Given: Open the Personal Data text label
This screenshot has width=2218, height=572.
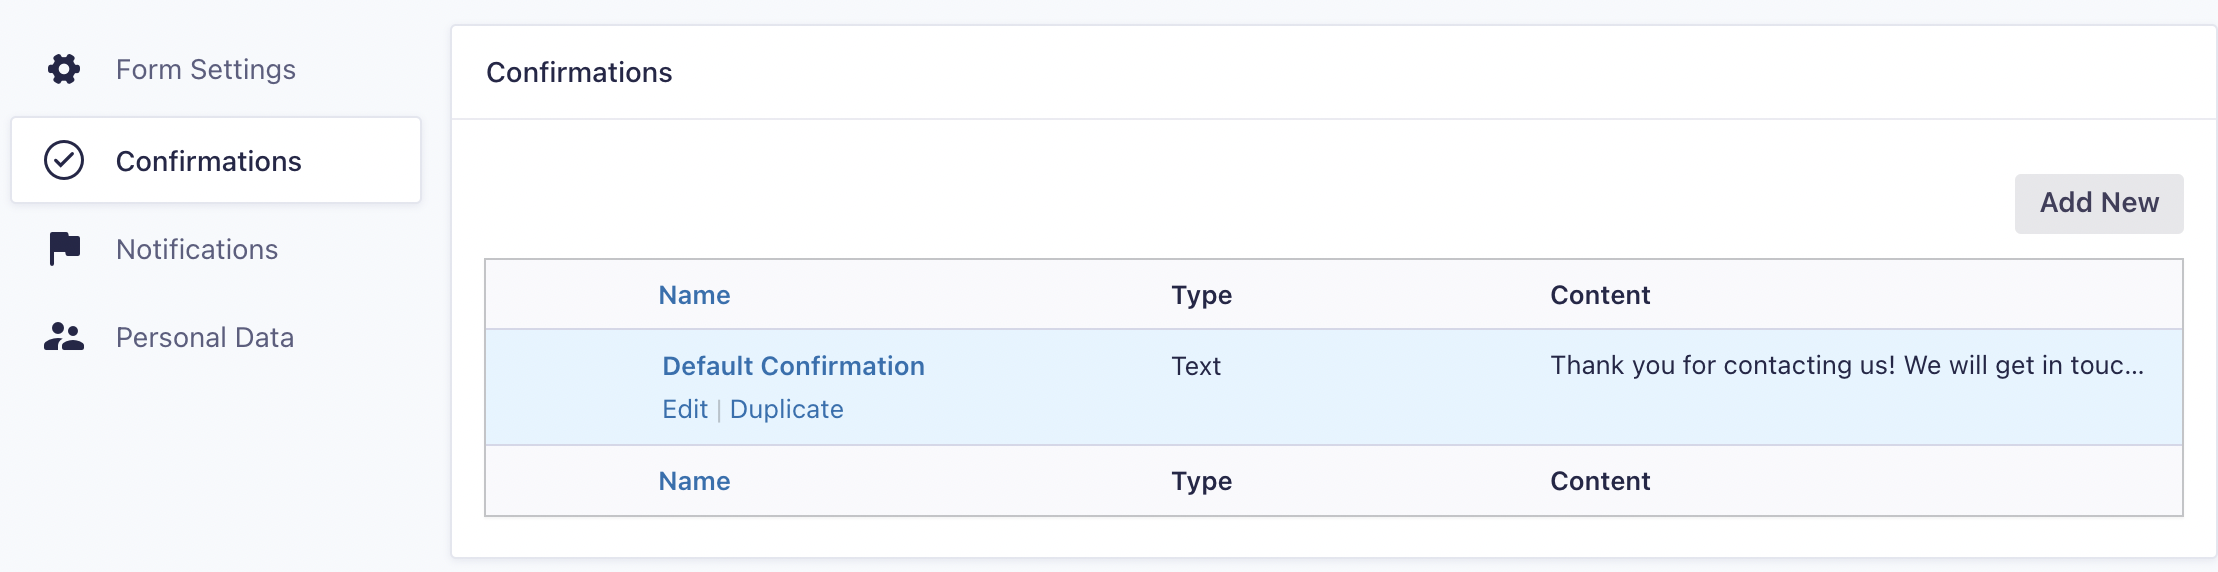Looking at the screenshot, I should click(205, 337).
